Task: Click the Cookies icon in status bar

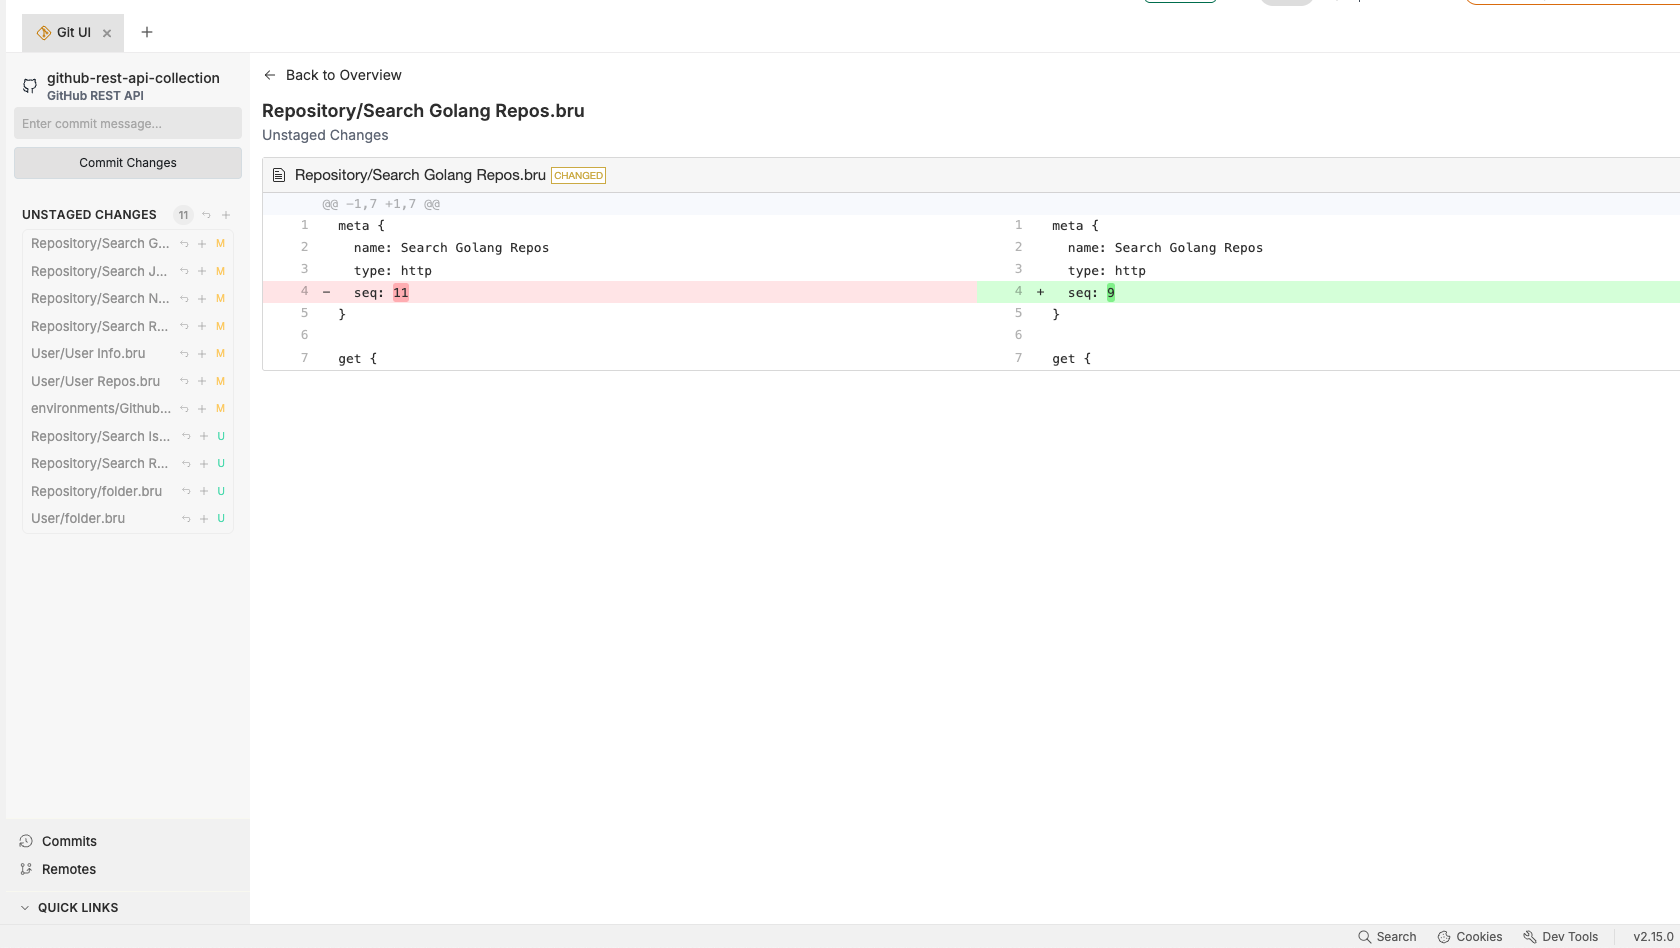Action: 1444,937
